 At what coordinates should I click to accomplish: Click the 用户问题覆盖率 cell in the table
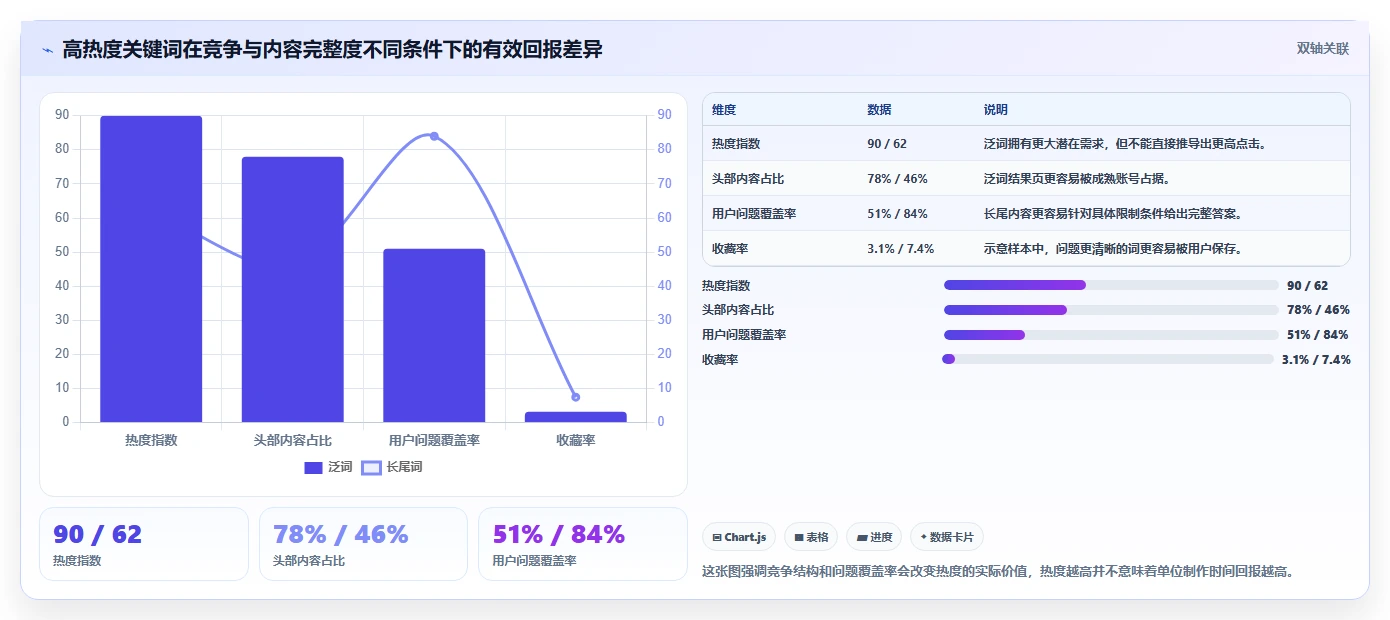click(x=754, y=214)
